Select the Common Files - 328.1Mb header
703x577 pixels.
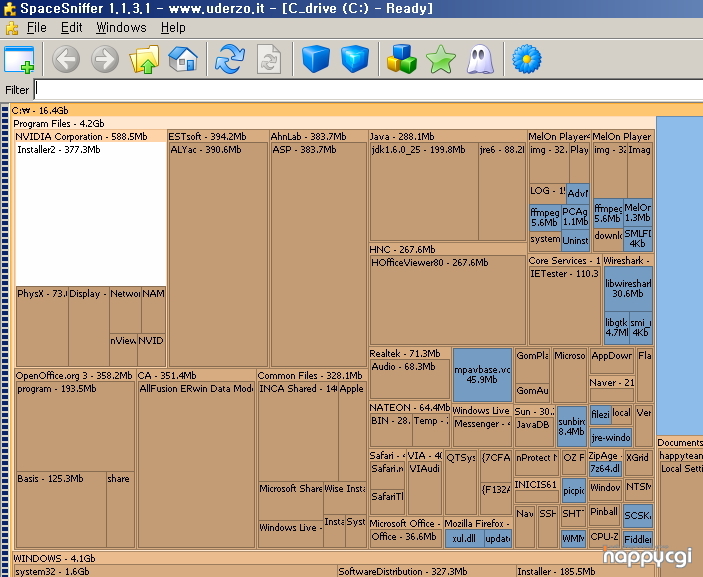(x=312, y=375)
